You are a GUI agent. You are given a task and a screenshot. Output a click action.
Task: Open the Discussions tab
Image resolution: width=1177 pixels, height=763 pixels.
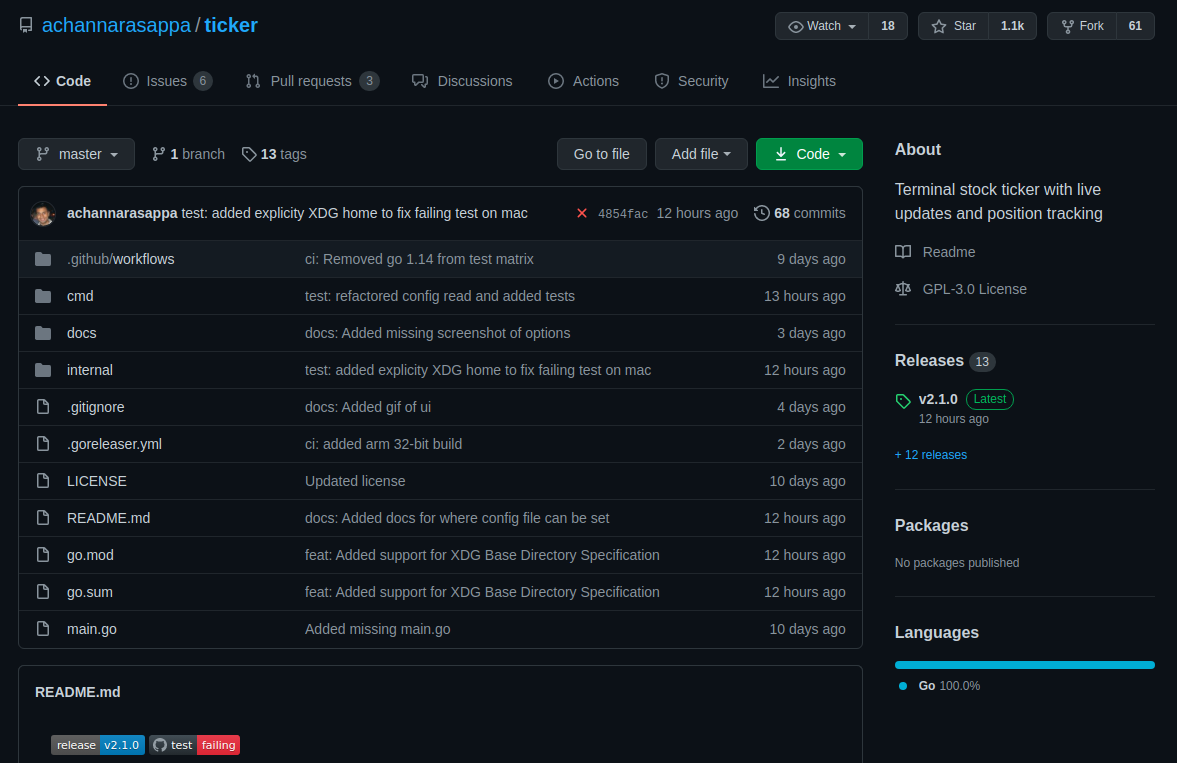[462, 81]
